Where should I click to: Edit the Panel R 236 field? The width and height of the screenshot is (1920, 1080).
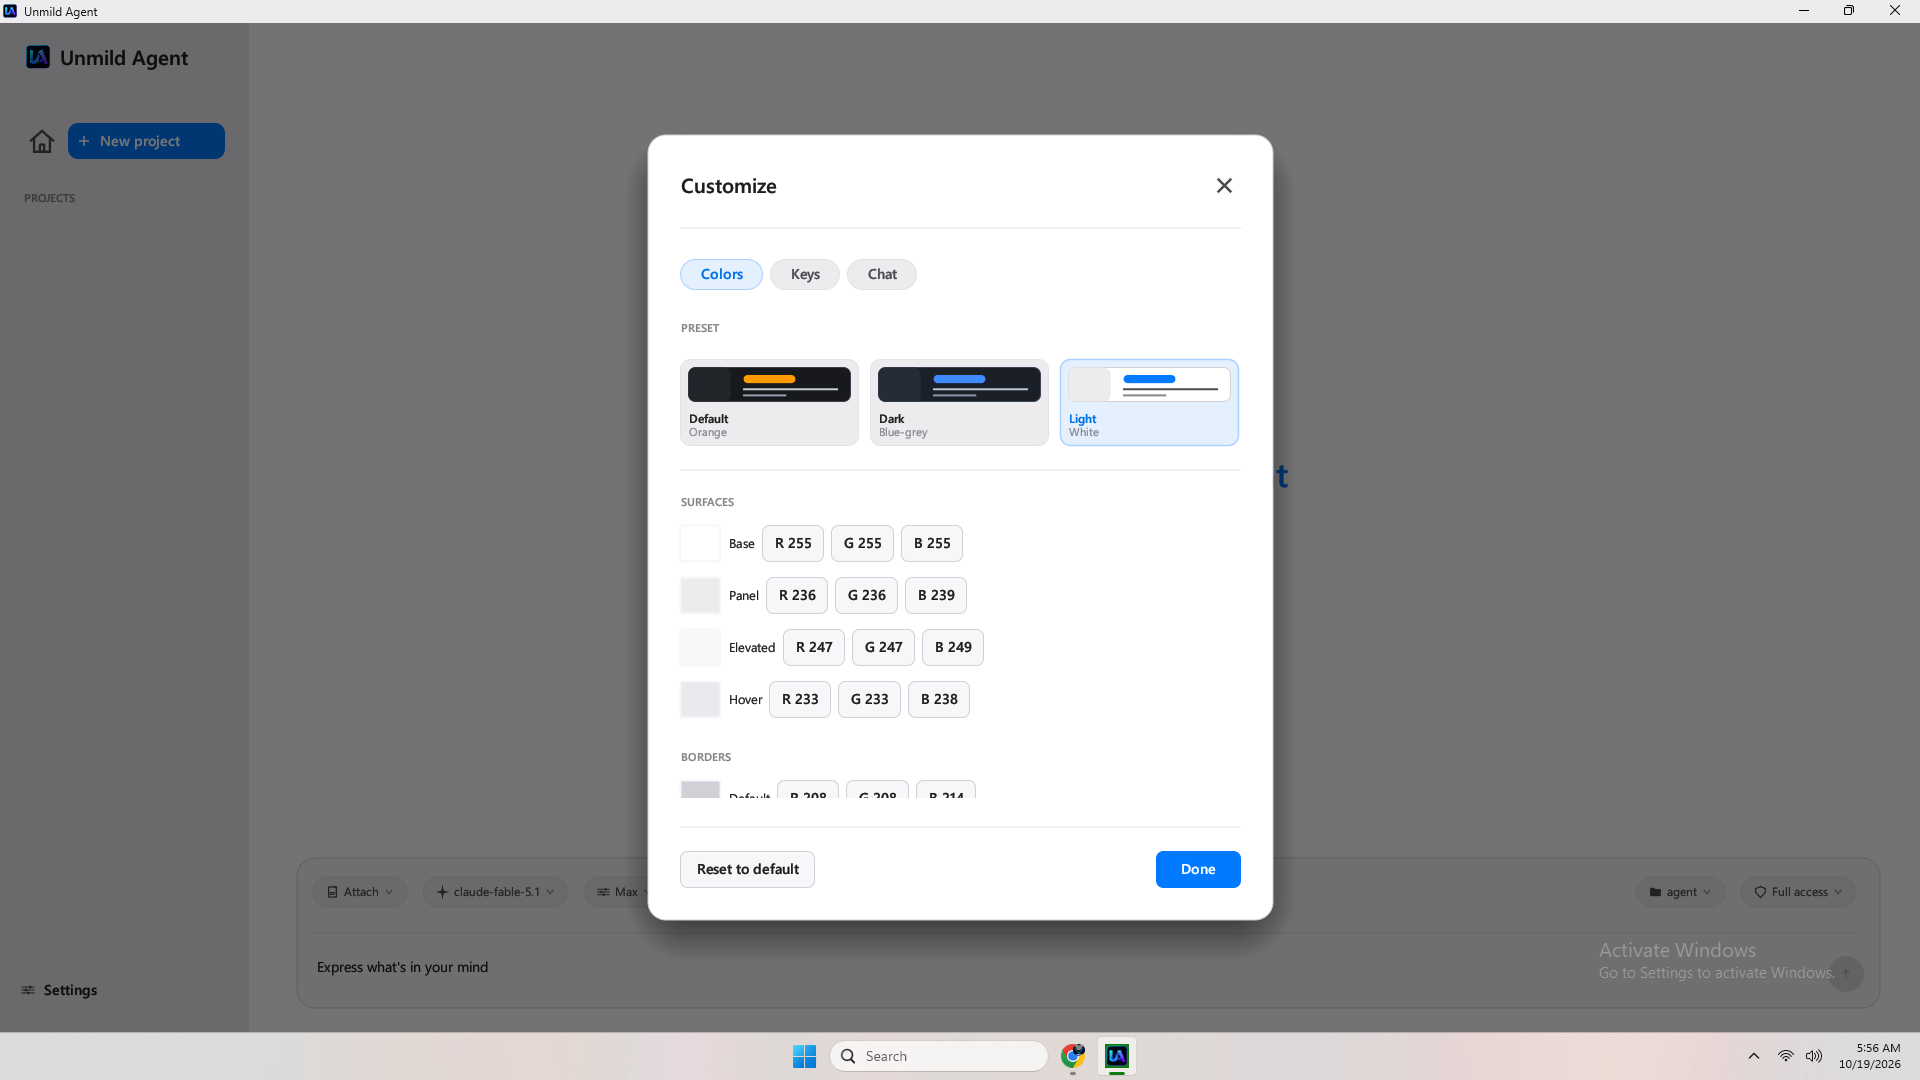pyautogui.click(x=797, y=595)
